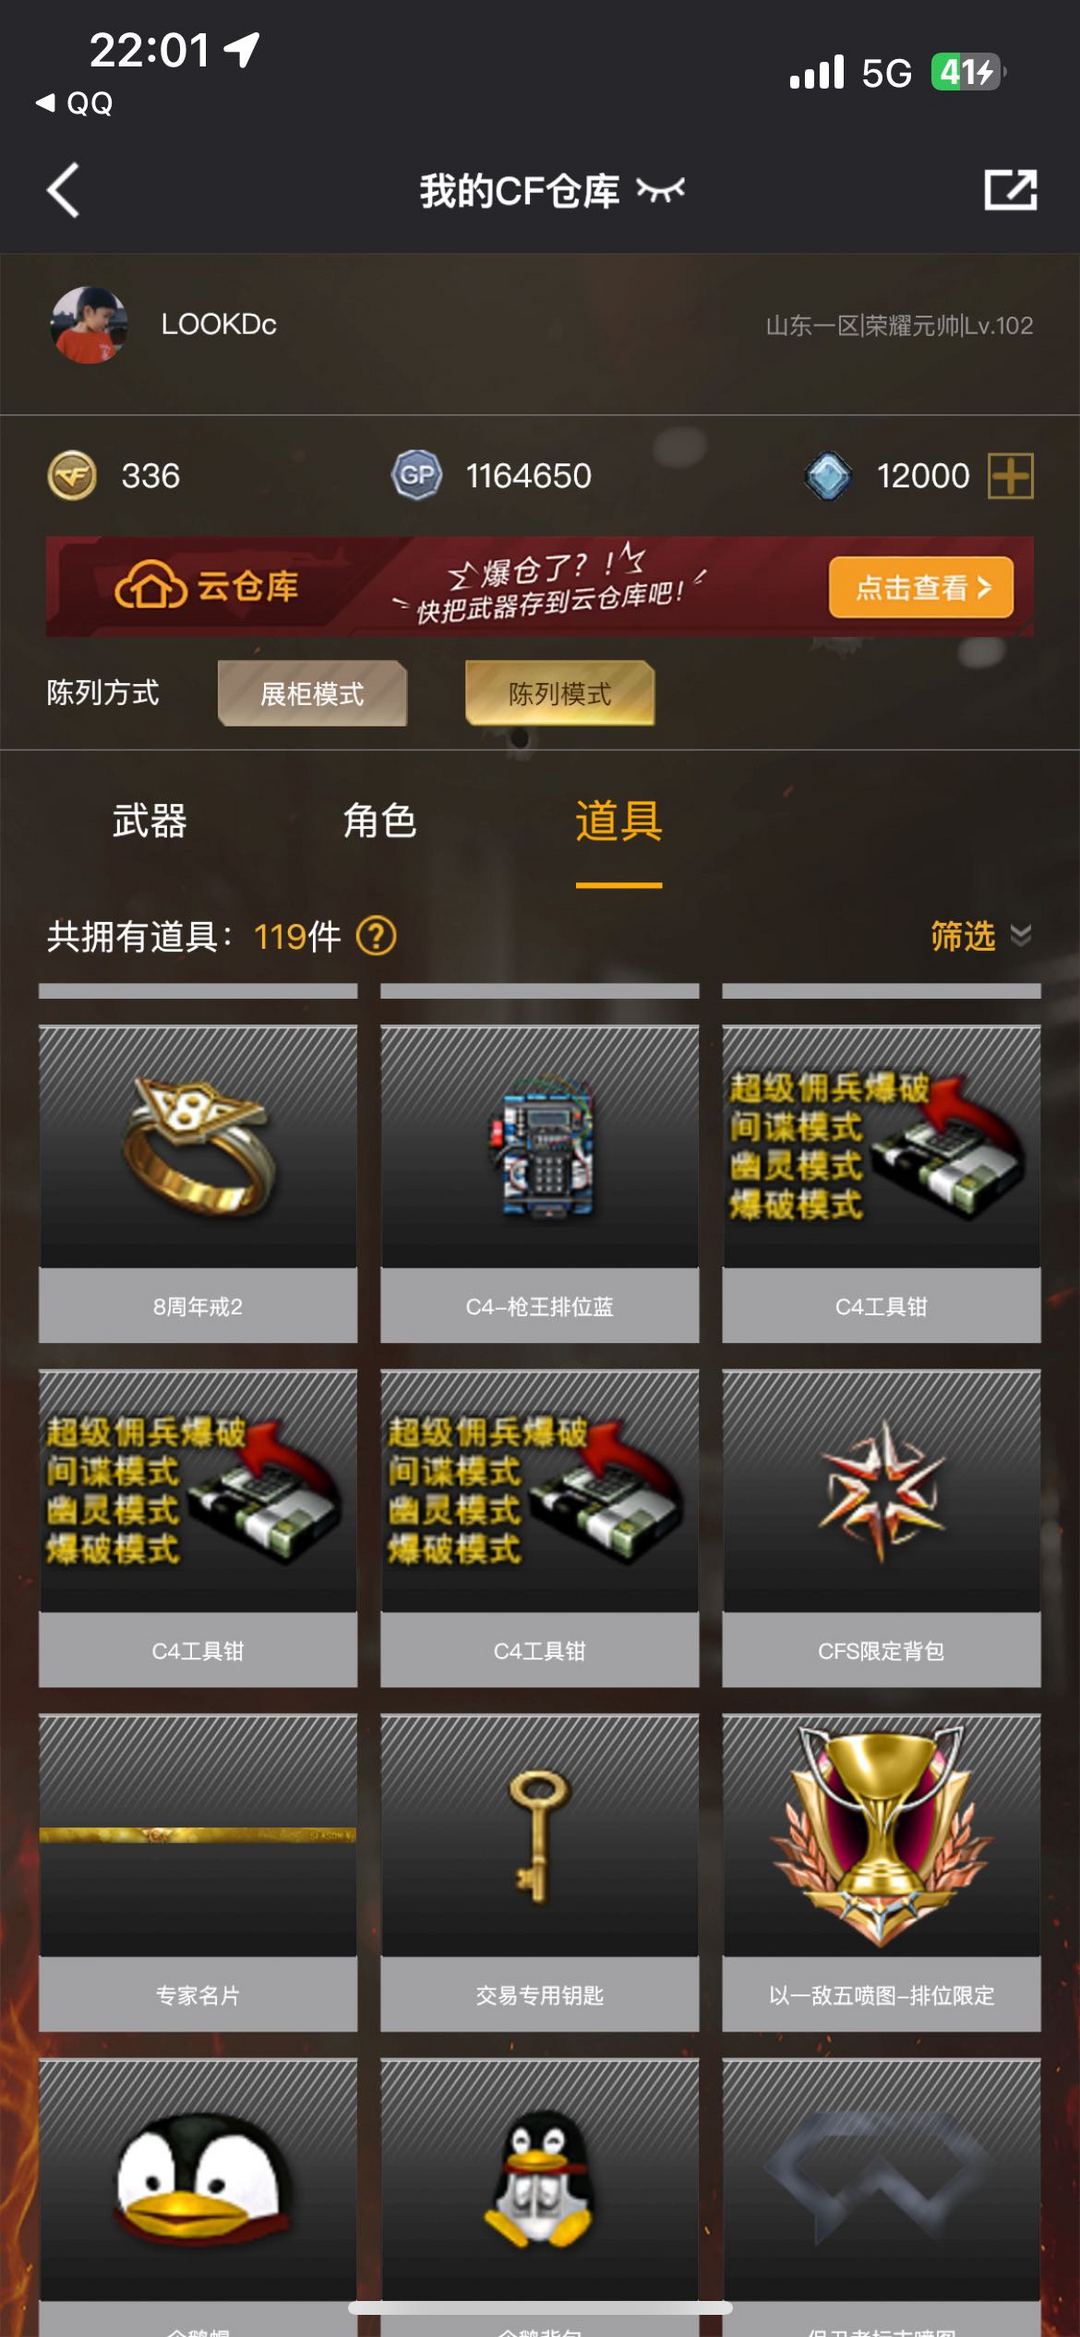Select 展柜模式 display mode

tap(312, 693)
